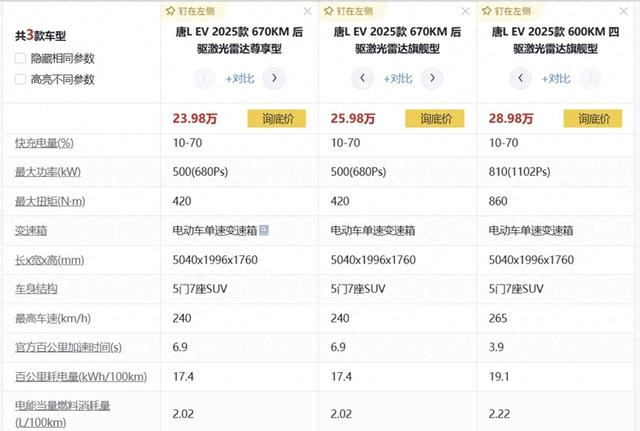The height and width of the screenshot is (431, 640).
Task: Open the 最大功率(kW) parameter explanation
Action: [x=48, y=172]
